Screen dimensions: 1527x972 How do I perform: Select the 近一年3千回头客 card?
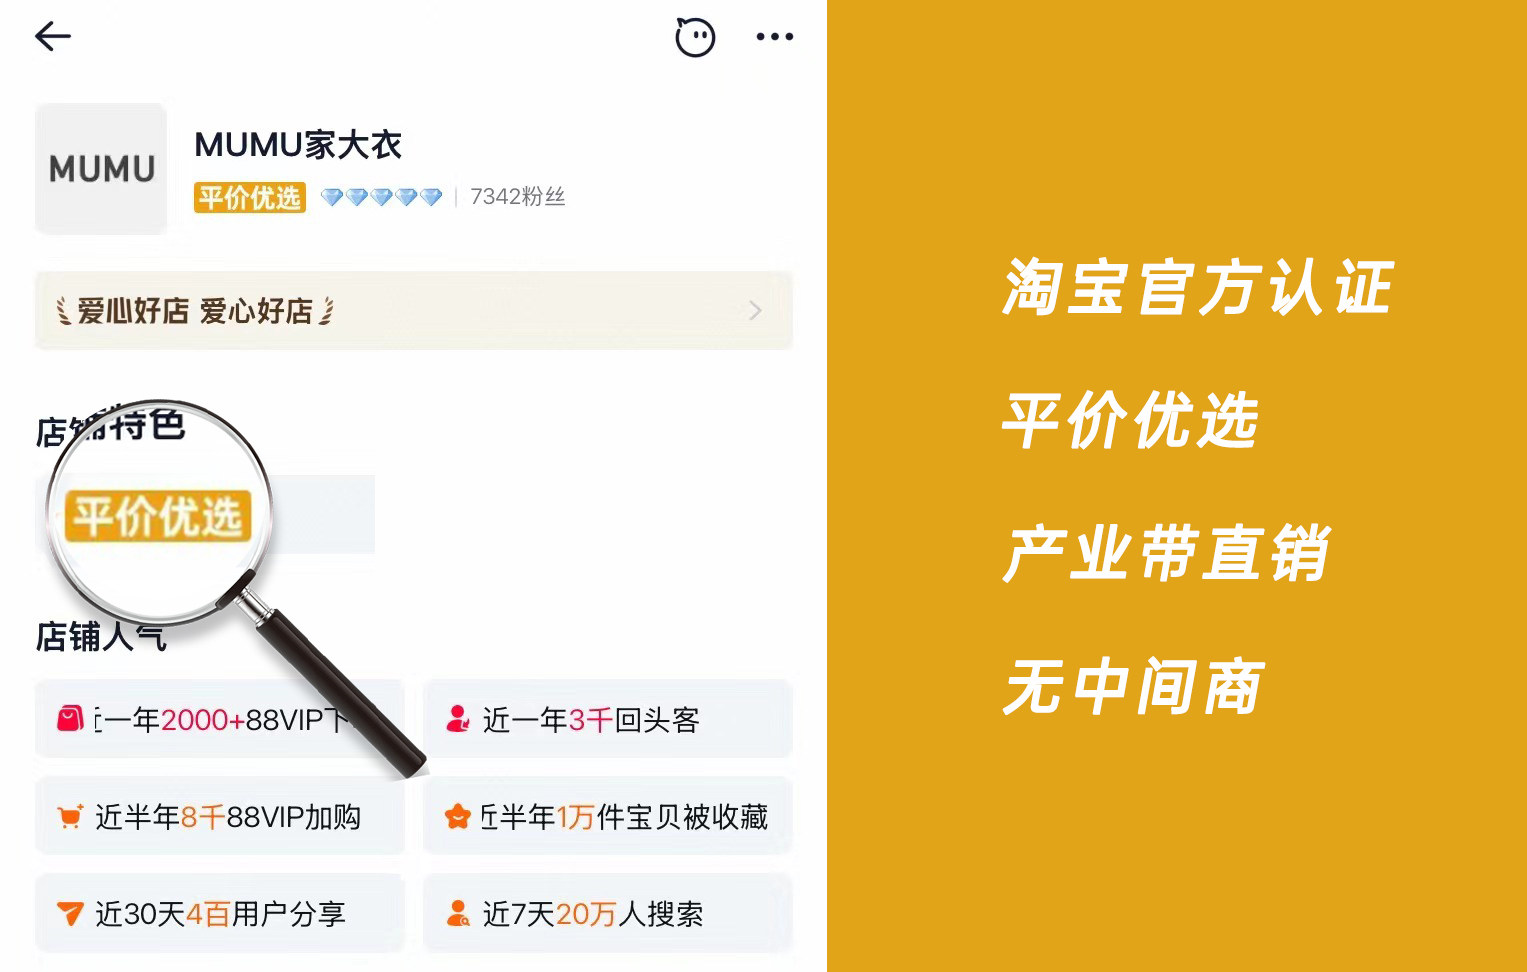(608, 718)
